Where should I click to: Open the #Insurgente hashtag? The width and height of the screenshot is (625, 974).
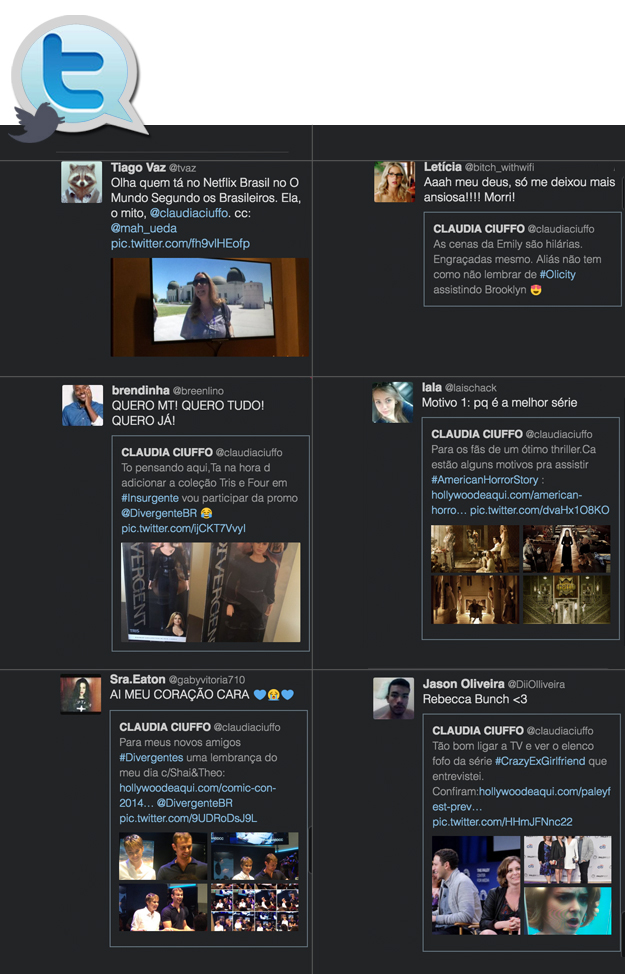(x=150, y=498)
